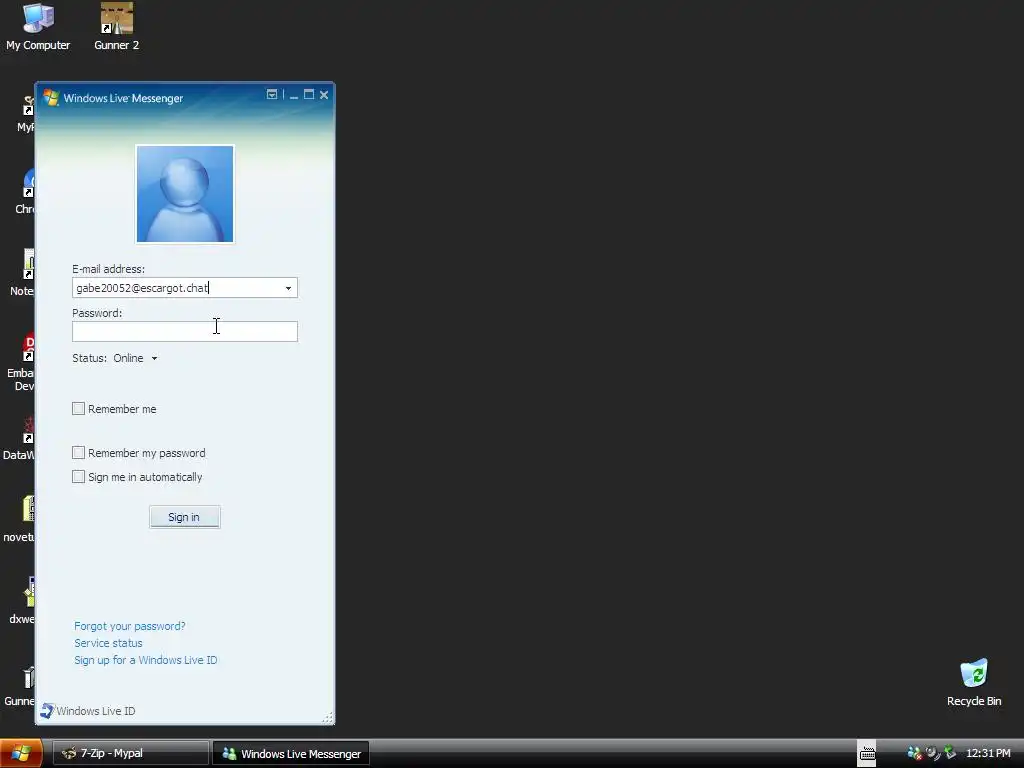Open the dxwe desktop icon
The width and height of the screenshot is (1024, 768).
[22, 601]
